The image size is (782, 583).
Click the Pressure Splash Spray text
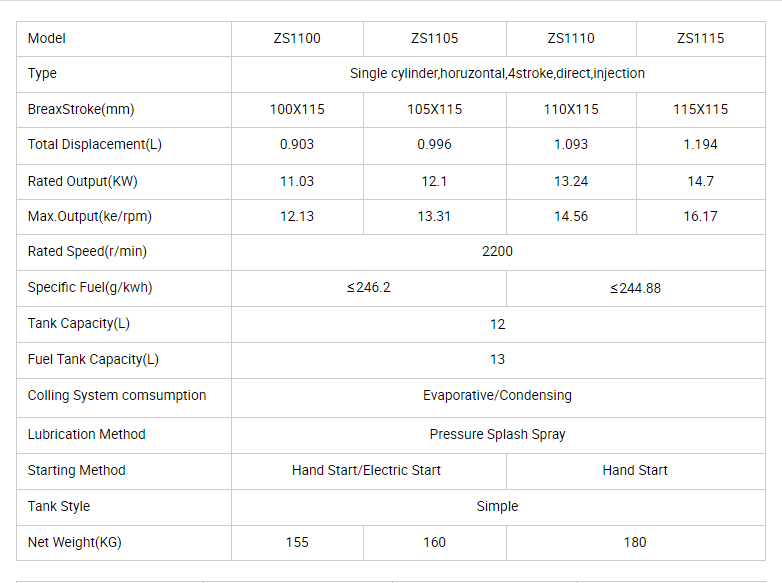tap(497, 434)
